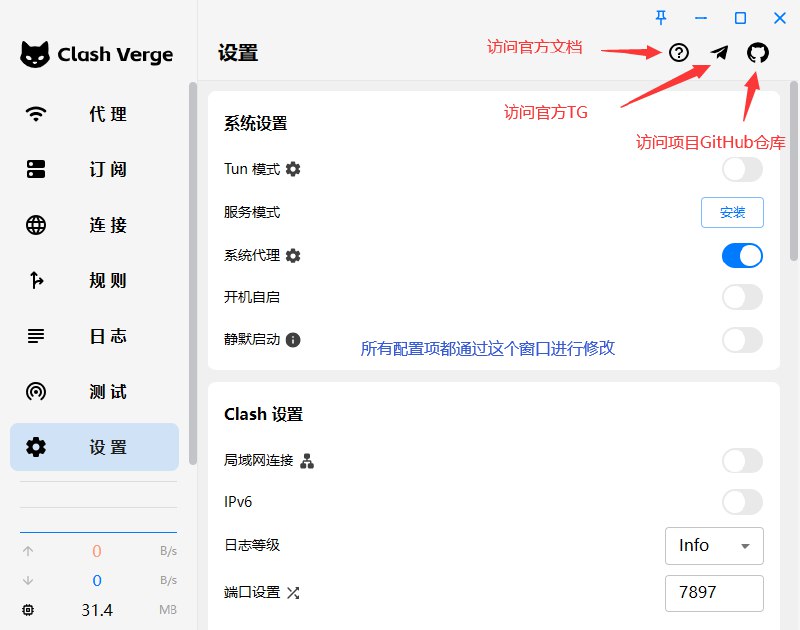Go to the 代理 (Proxies) page
Viewport: 800px width, 630px height.
point(94,114)
